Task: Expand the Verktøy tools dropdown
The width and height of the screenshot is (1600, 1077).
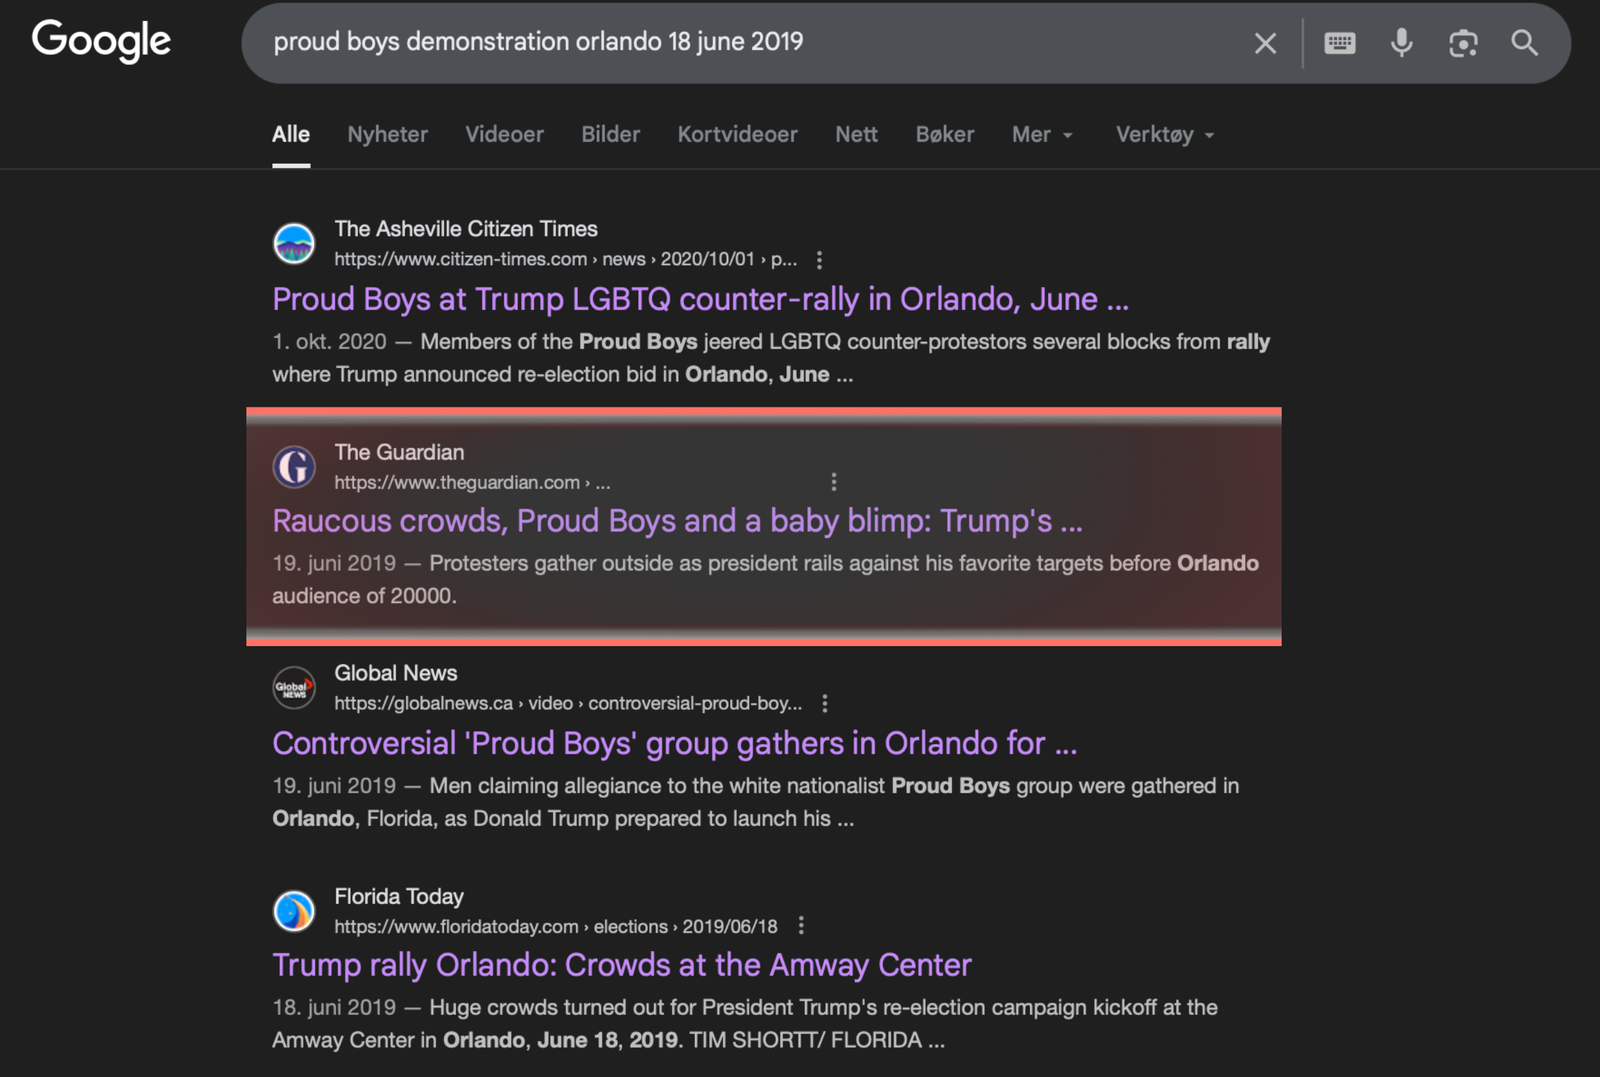Action: [1164, 135]
